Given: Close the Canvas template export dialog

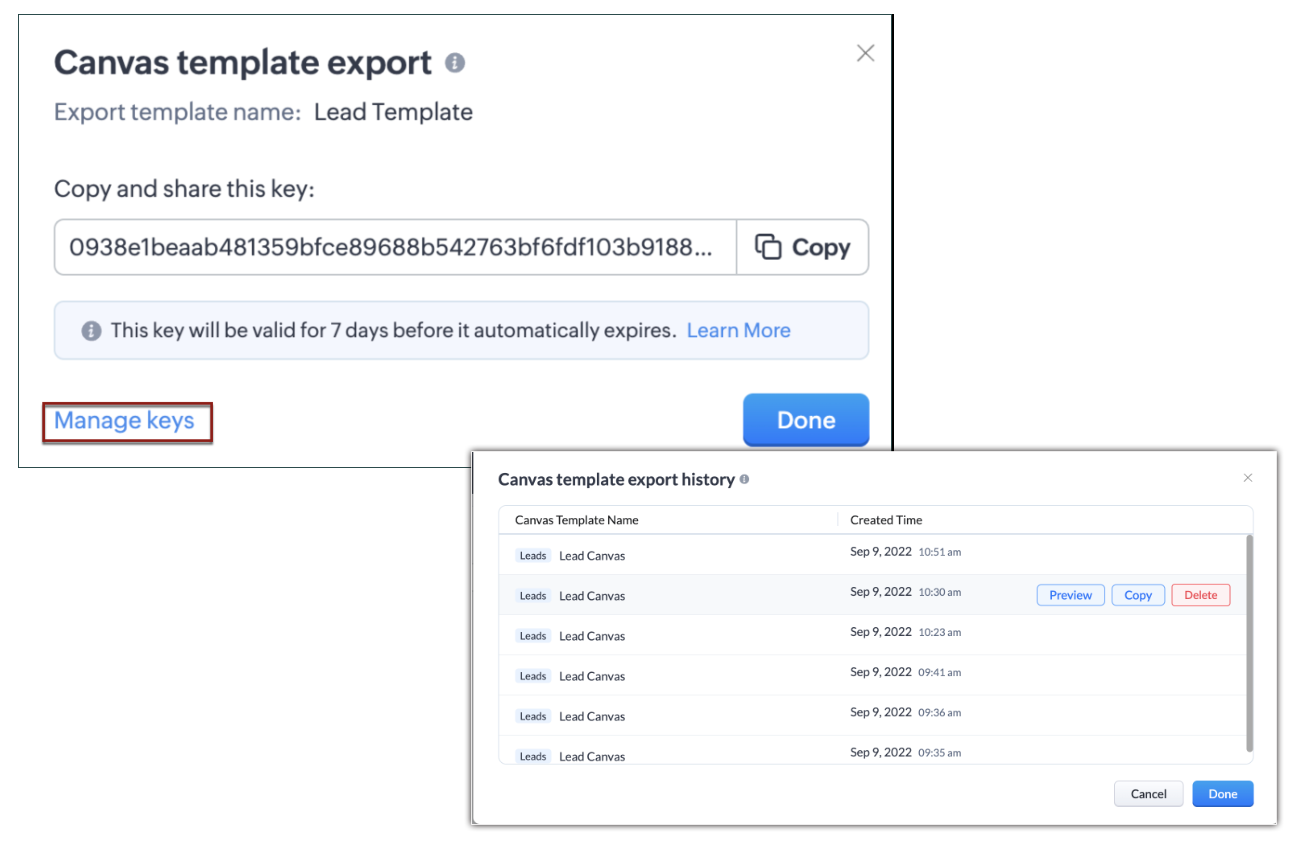Looking at the screenshot, I should point(865,53).
